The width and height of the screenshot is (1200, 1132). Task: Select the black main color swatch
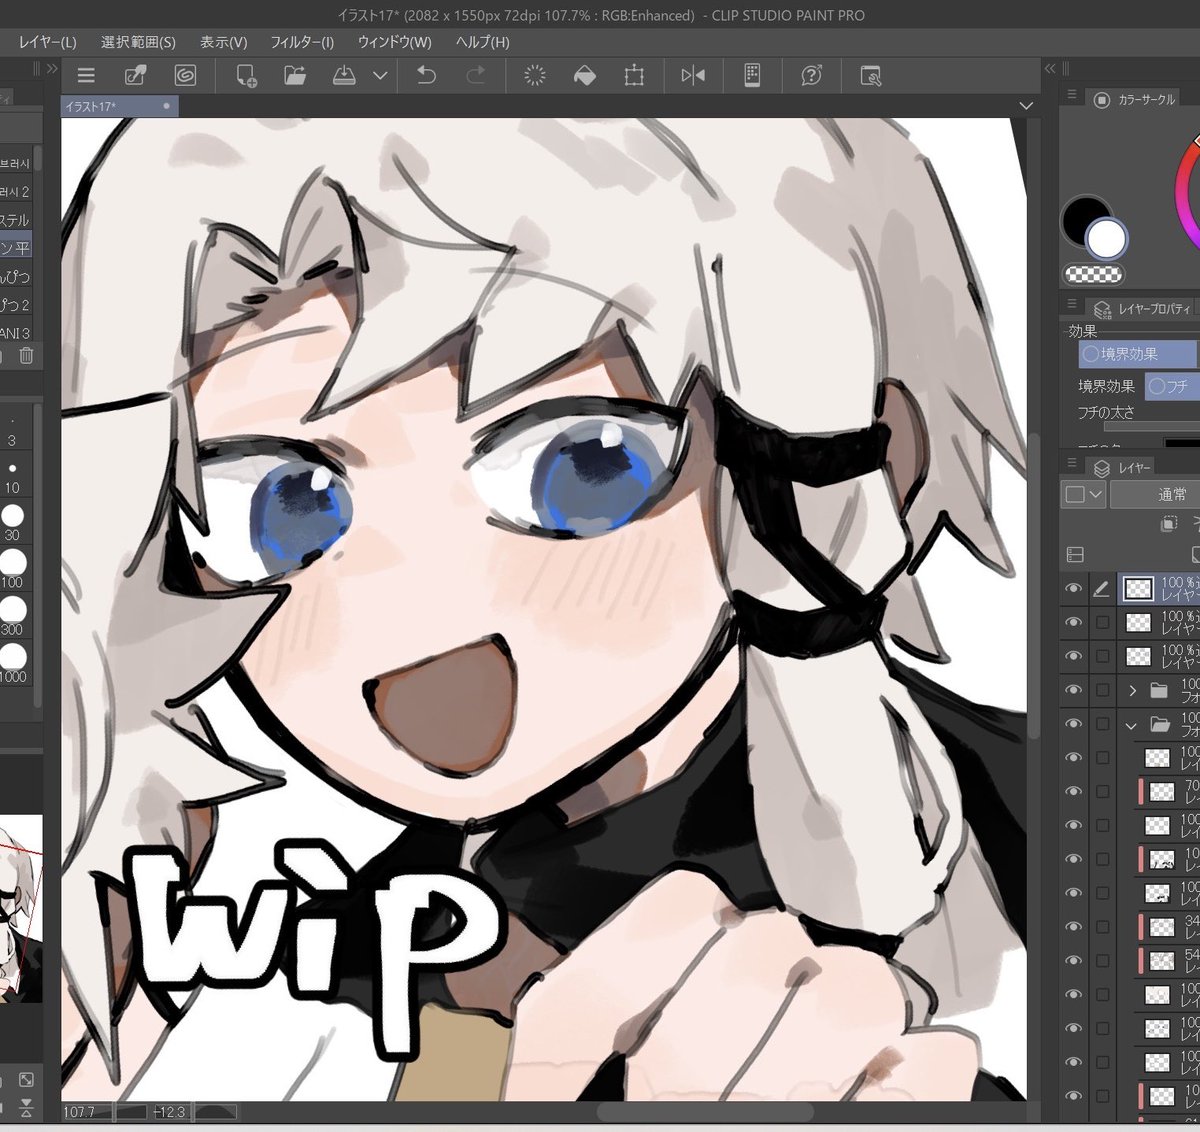tap(1084, 218)
